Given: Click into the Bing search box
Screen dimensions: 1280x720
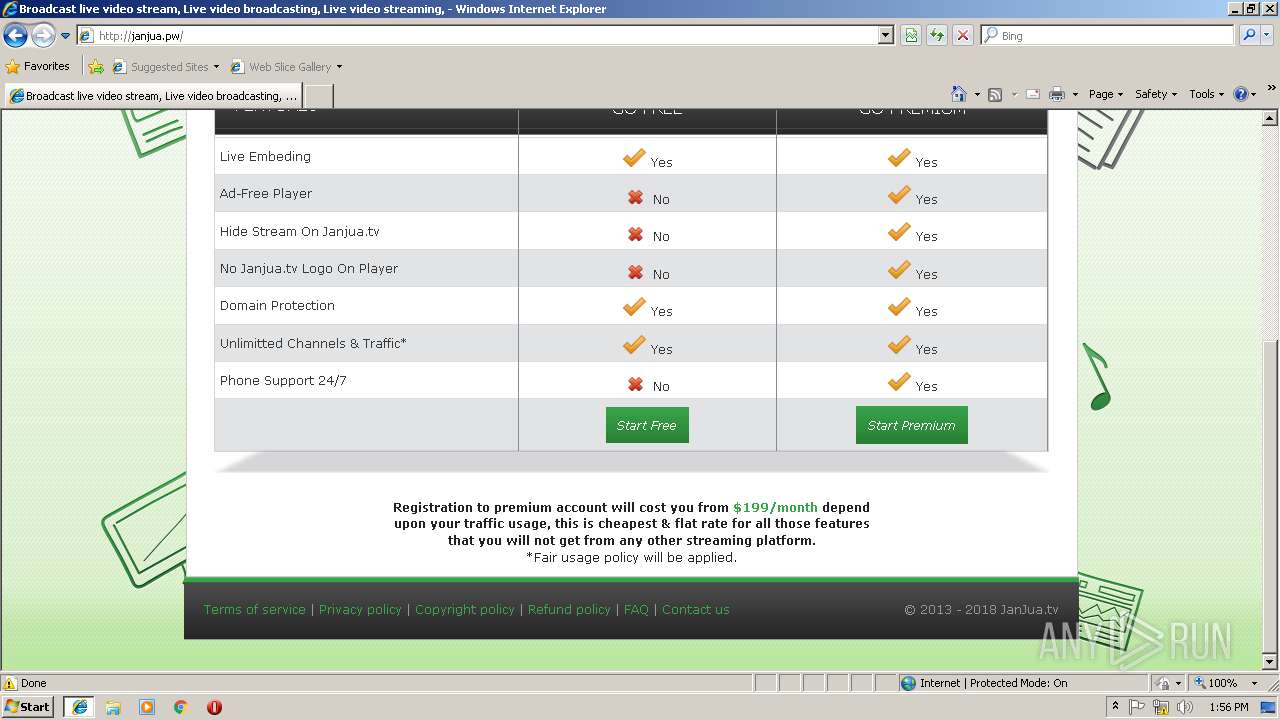Looking at the screenshot, I should (1108, 35).
